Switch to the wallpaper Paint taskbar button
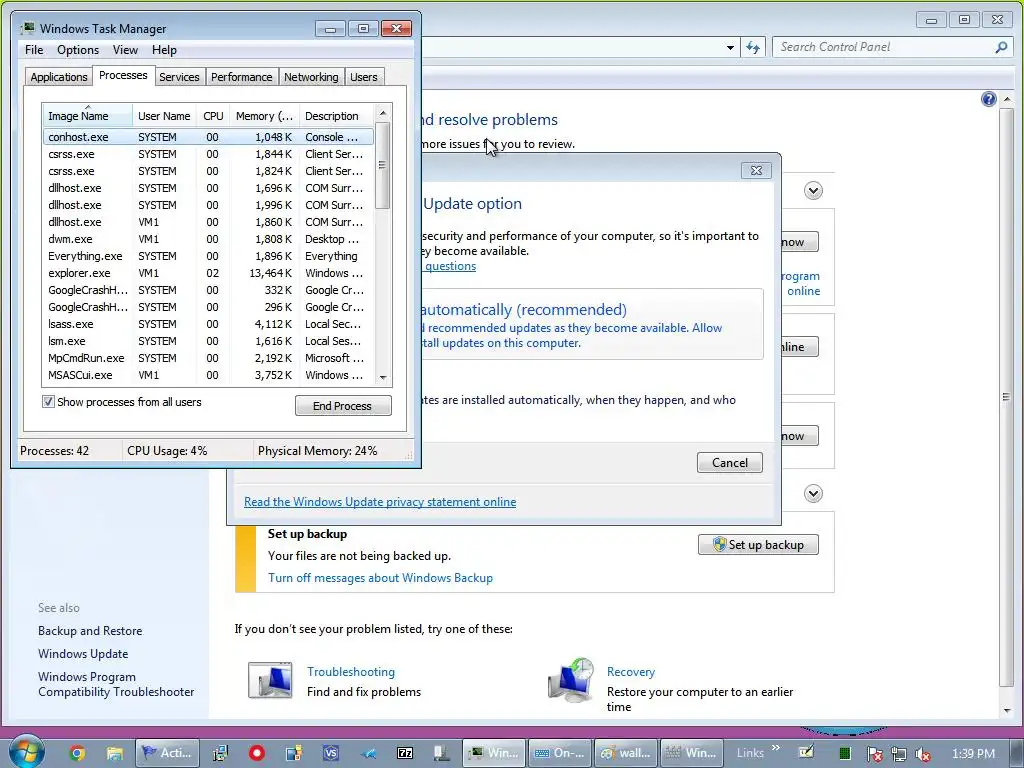The width and height of the screenshot is (1024, 768). [x=626, y=753]
